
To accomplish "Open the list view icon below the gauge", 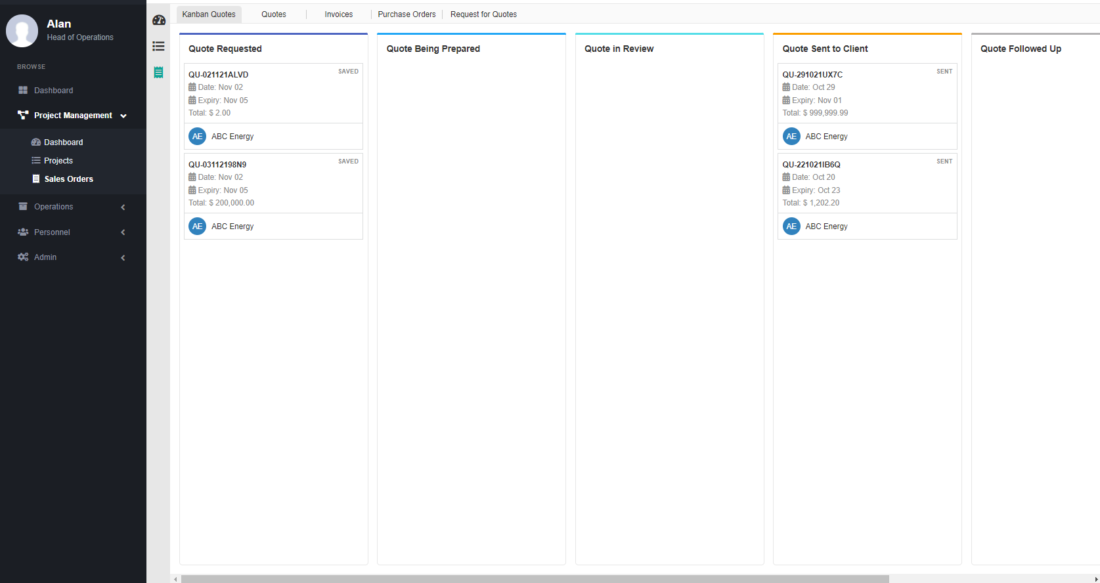I will 158,46.
